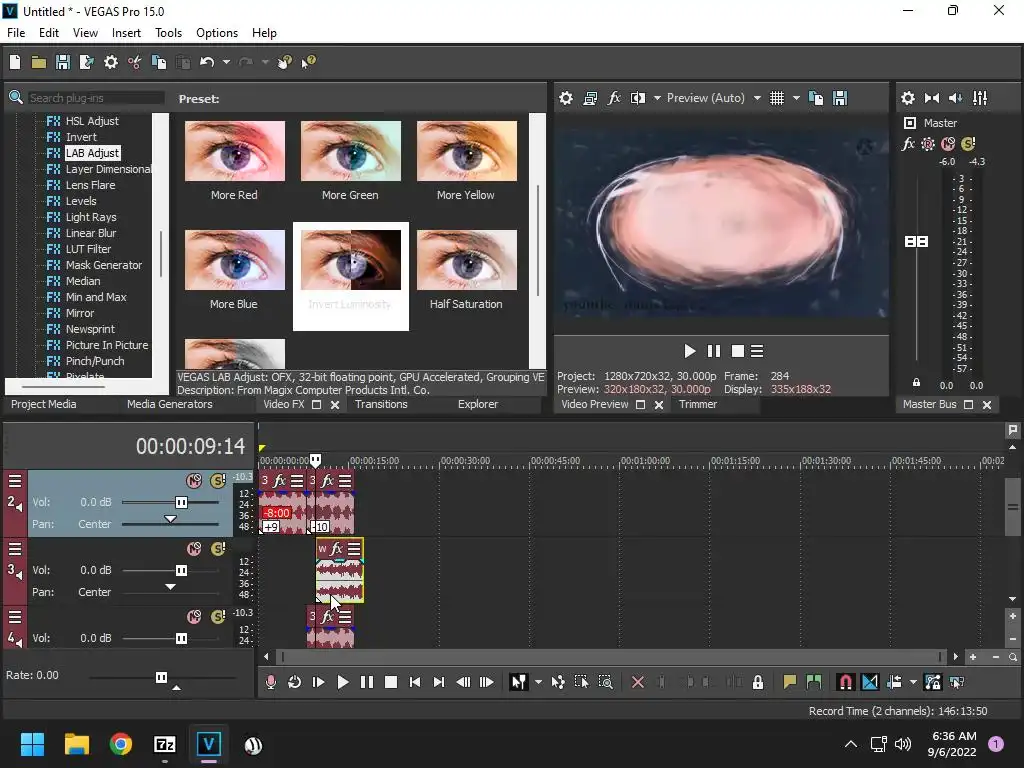Copy preview snapshot to clipboard
The image size is (1024, 768).
816,98
